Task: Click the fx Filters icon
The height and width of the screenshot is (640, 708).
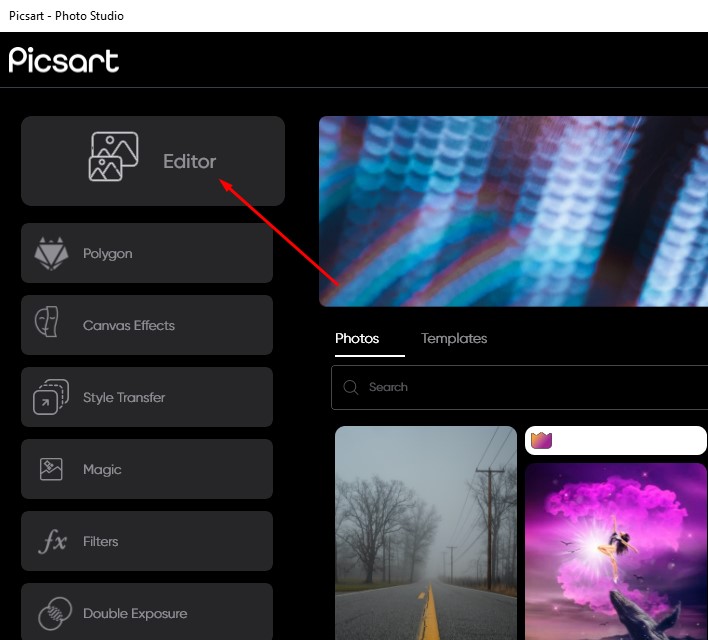Action: click(51, 542)
